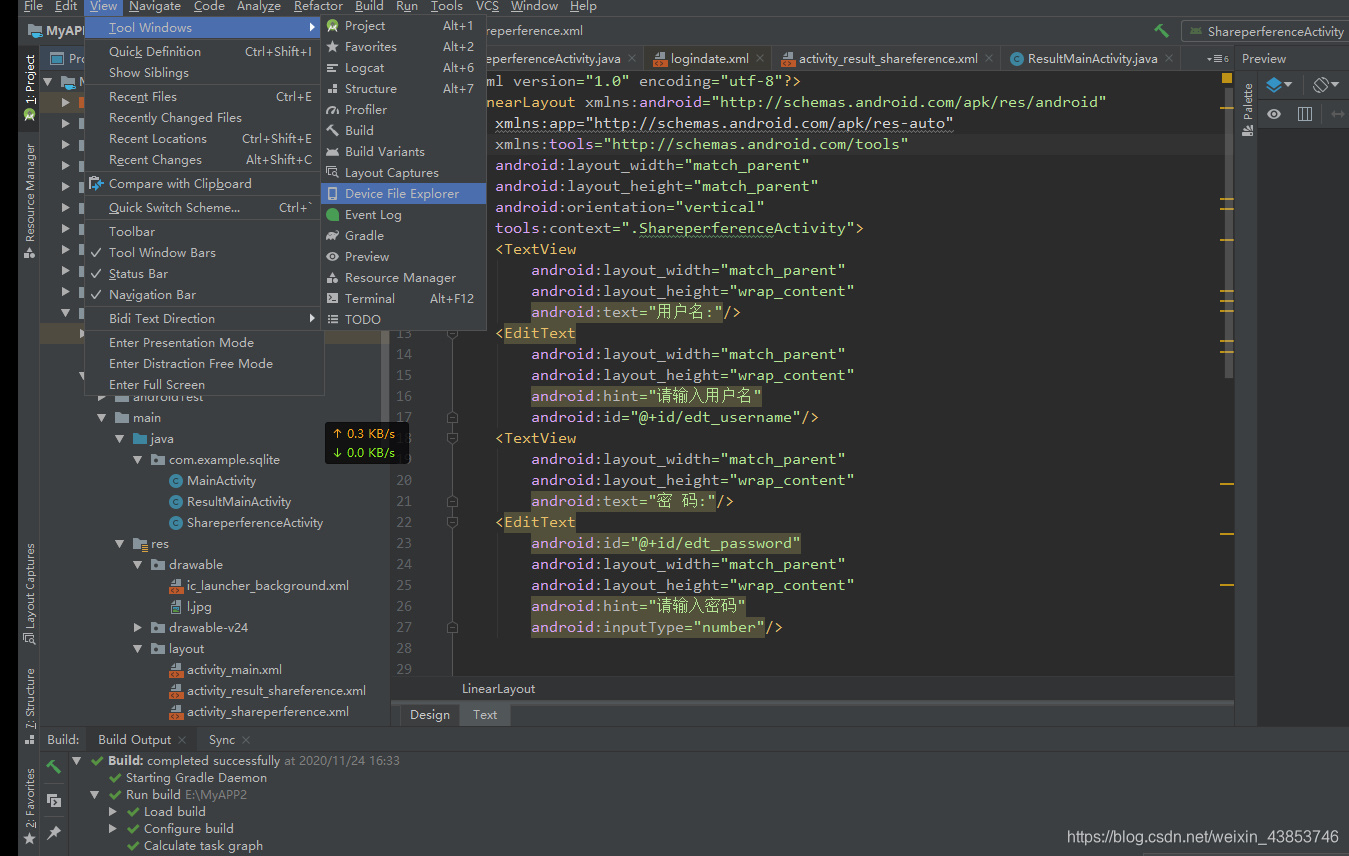The image size is (1349, 856).
Task: Toggle the Toolbar view option
Action: (203, 232)
